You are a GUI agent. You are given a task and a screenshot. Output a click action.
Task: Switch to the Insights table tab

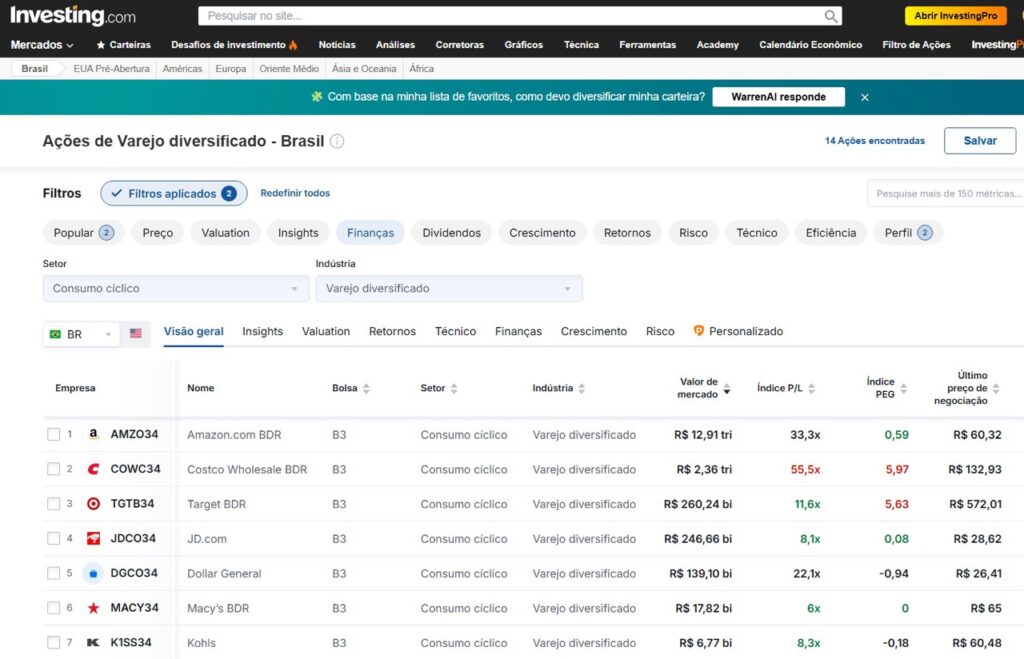[x=263, y=332]
